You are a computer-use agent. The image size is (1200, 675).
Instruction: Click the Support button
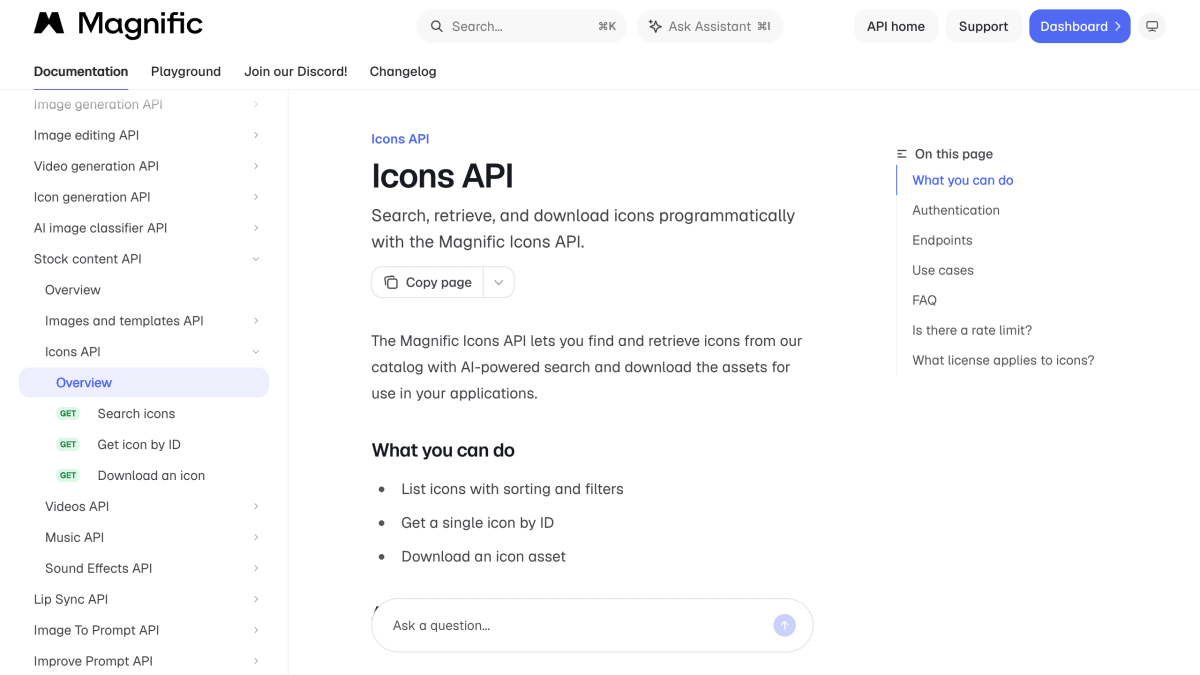[x=983, y=26]
